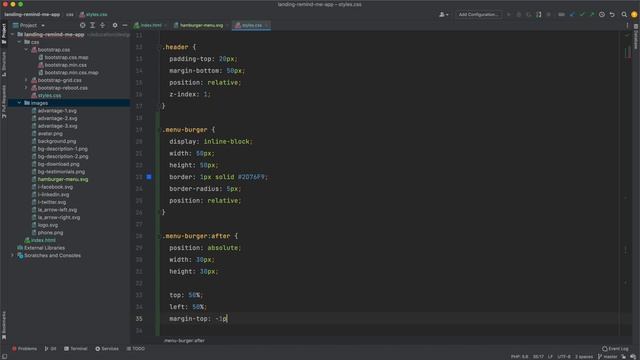Viewport: 640px width, 360px height.
Task: Open Services tool window tab
Action: [107, 349]
